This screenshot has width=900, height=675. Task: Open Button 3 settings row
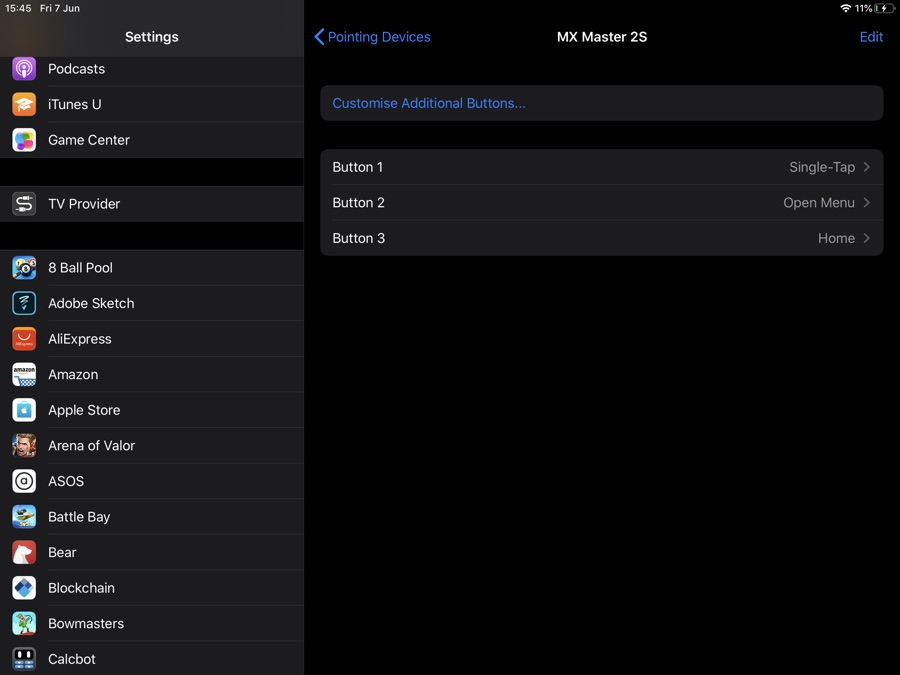click(602, 238)
